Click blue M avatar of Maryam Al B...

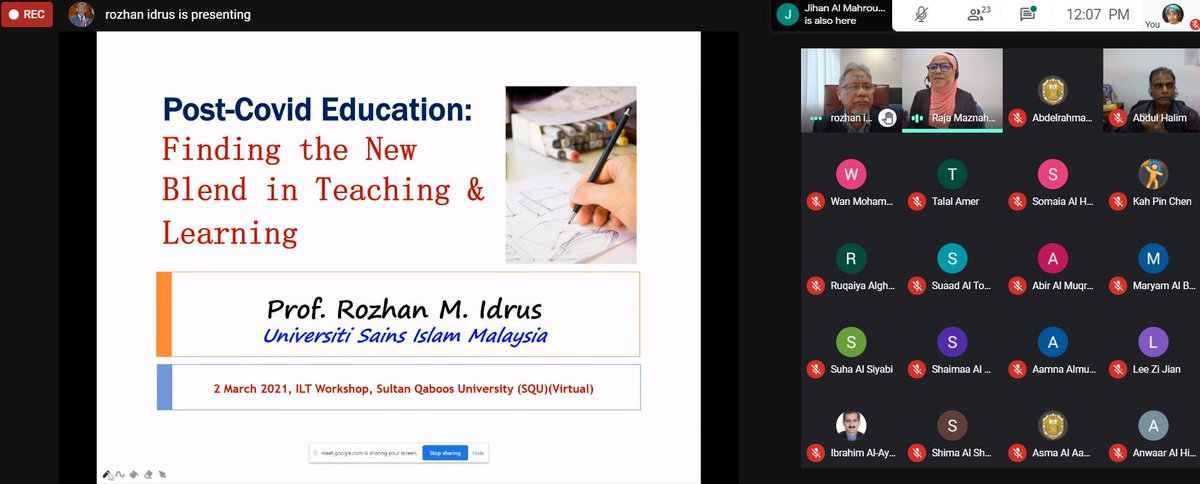click(1153, 258)
